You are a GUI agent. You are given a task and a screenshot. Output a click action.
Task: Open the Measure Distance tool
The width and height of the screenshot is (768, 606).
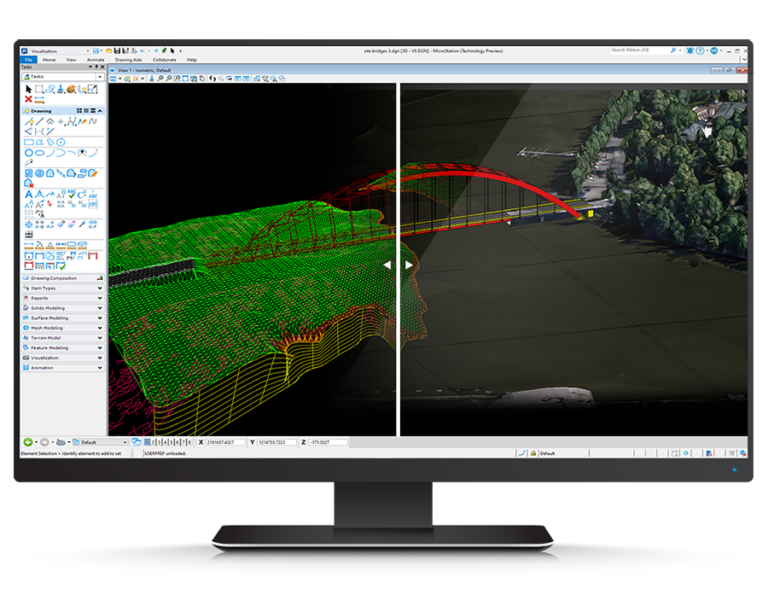click(x=39, y=100)
